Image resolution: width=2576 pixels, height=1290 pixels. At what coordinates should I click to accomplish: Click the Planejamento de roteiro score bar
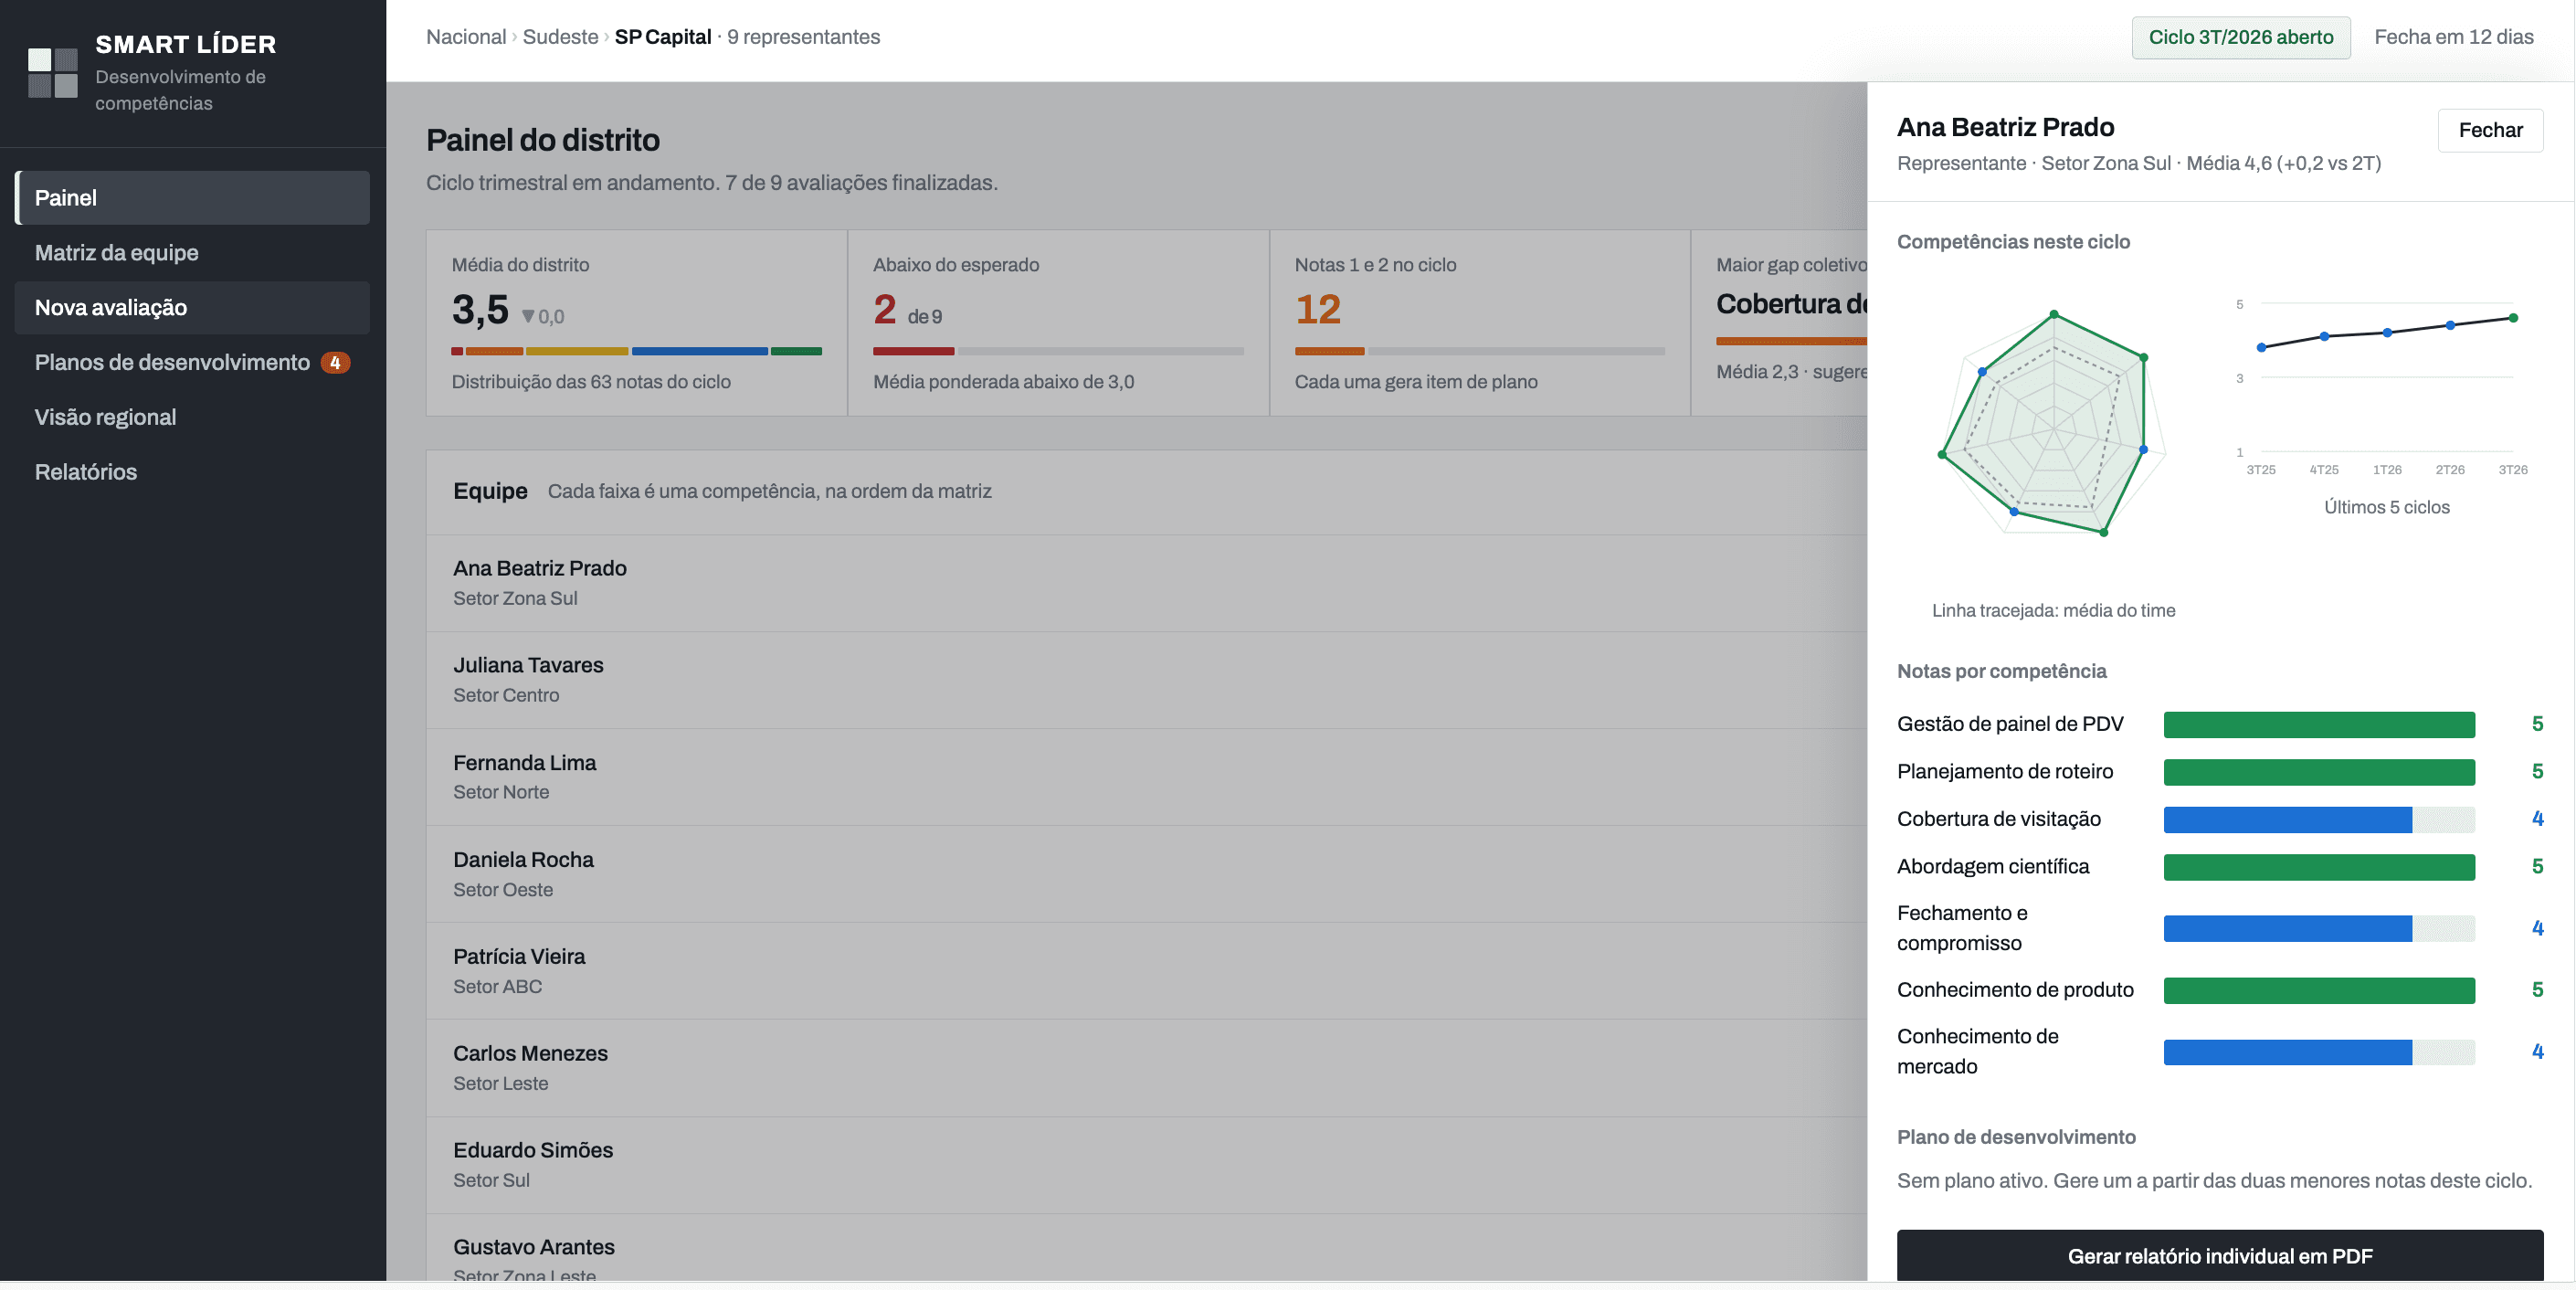(x=2318, y=772)
